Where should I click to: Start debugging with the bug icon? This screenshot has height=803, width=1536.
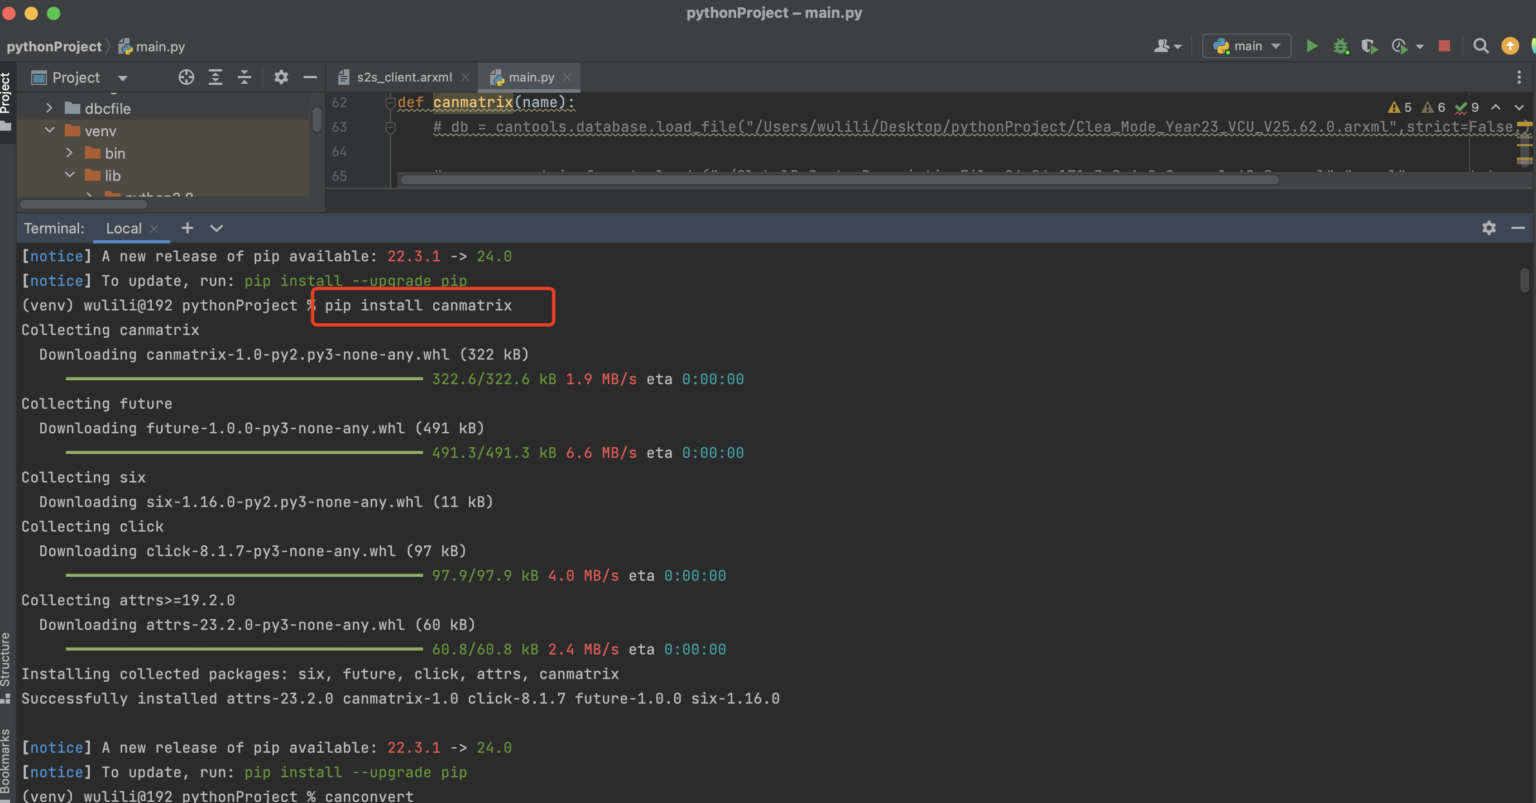point(1341,46)
